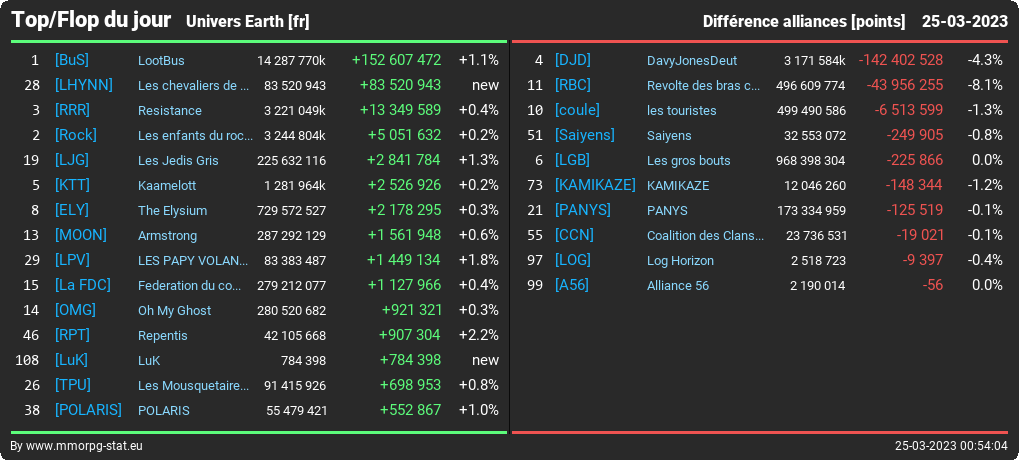Open the [LuK] alliance tag
The height and width of the screenshot is (460, 1019).
(71, 361)
